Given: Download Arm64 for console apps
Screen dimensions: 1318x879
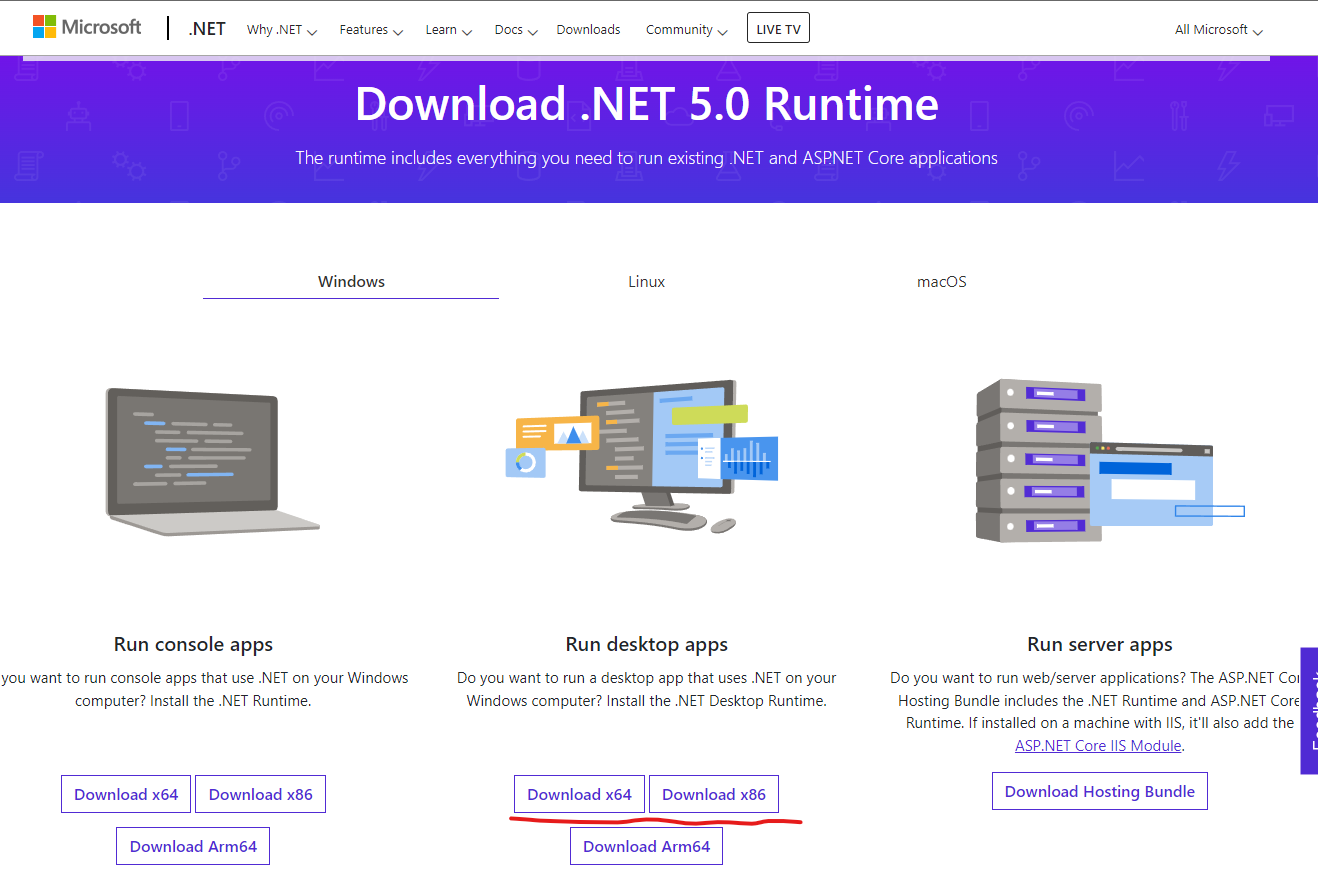Looking at the screenshot, I should pos(193,847).
